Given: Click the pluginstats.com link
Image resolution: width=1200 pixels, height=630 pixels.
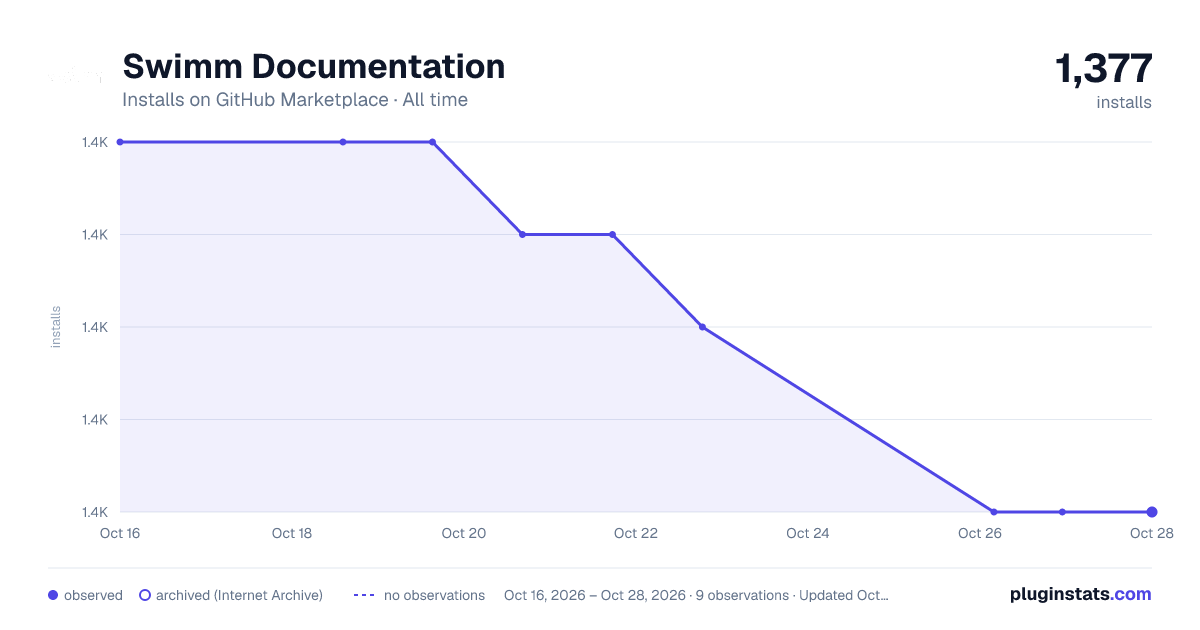Looking at the screenshot, I should point(1080,594).
